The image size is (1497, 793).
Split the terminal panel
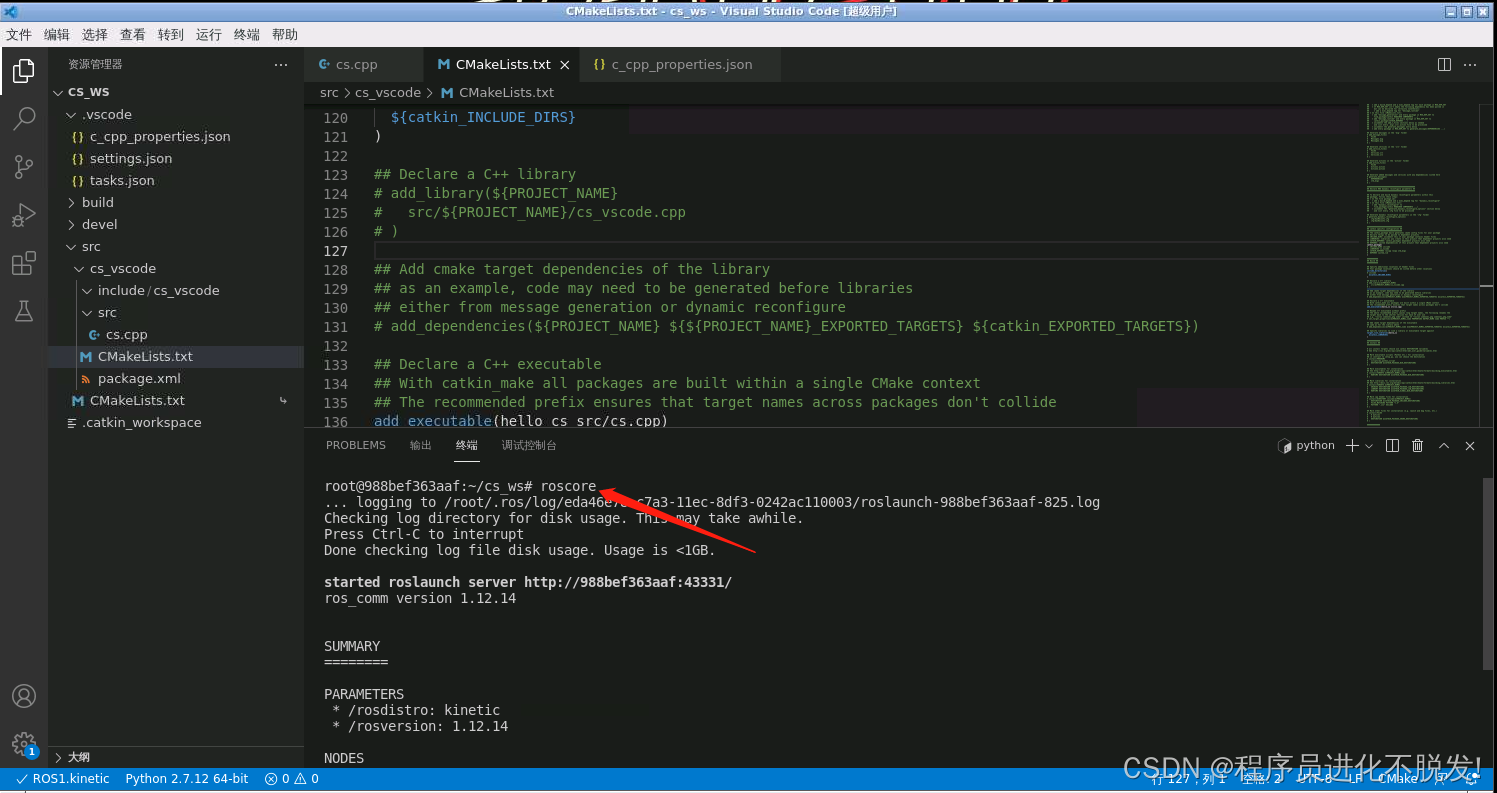click(x=1393, y=446)
